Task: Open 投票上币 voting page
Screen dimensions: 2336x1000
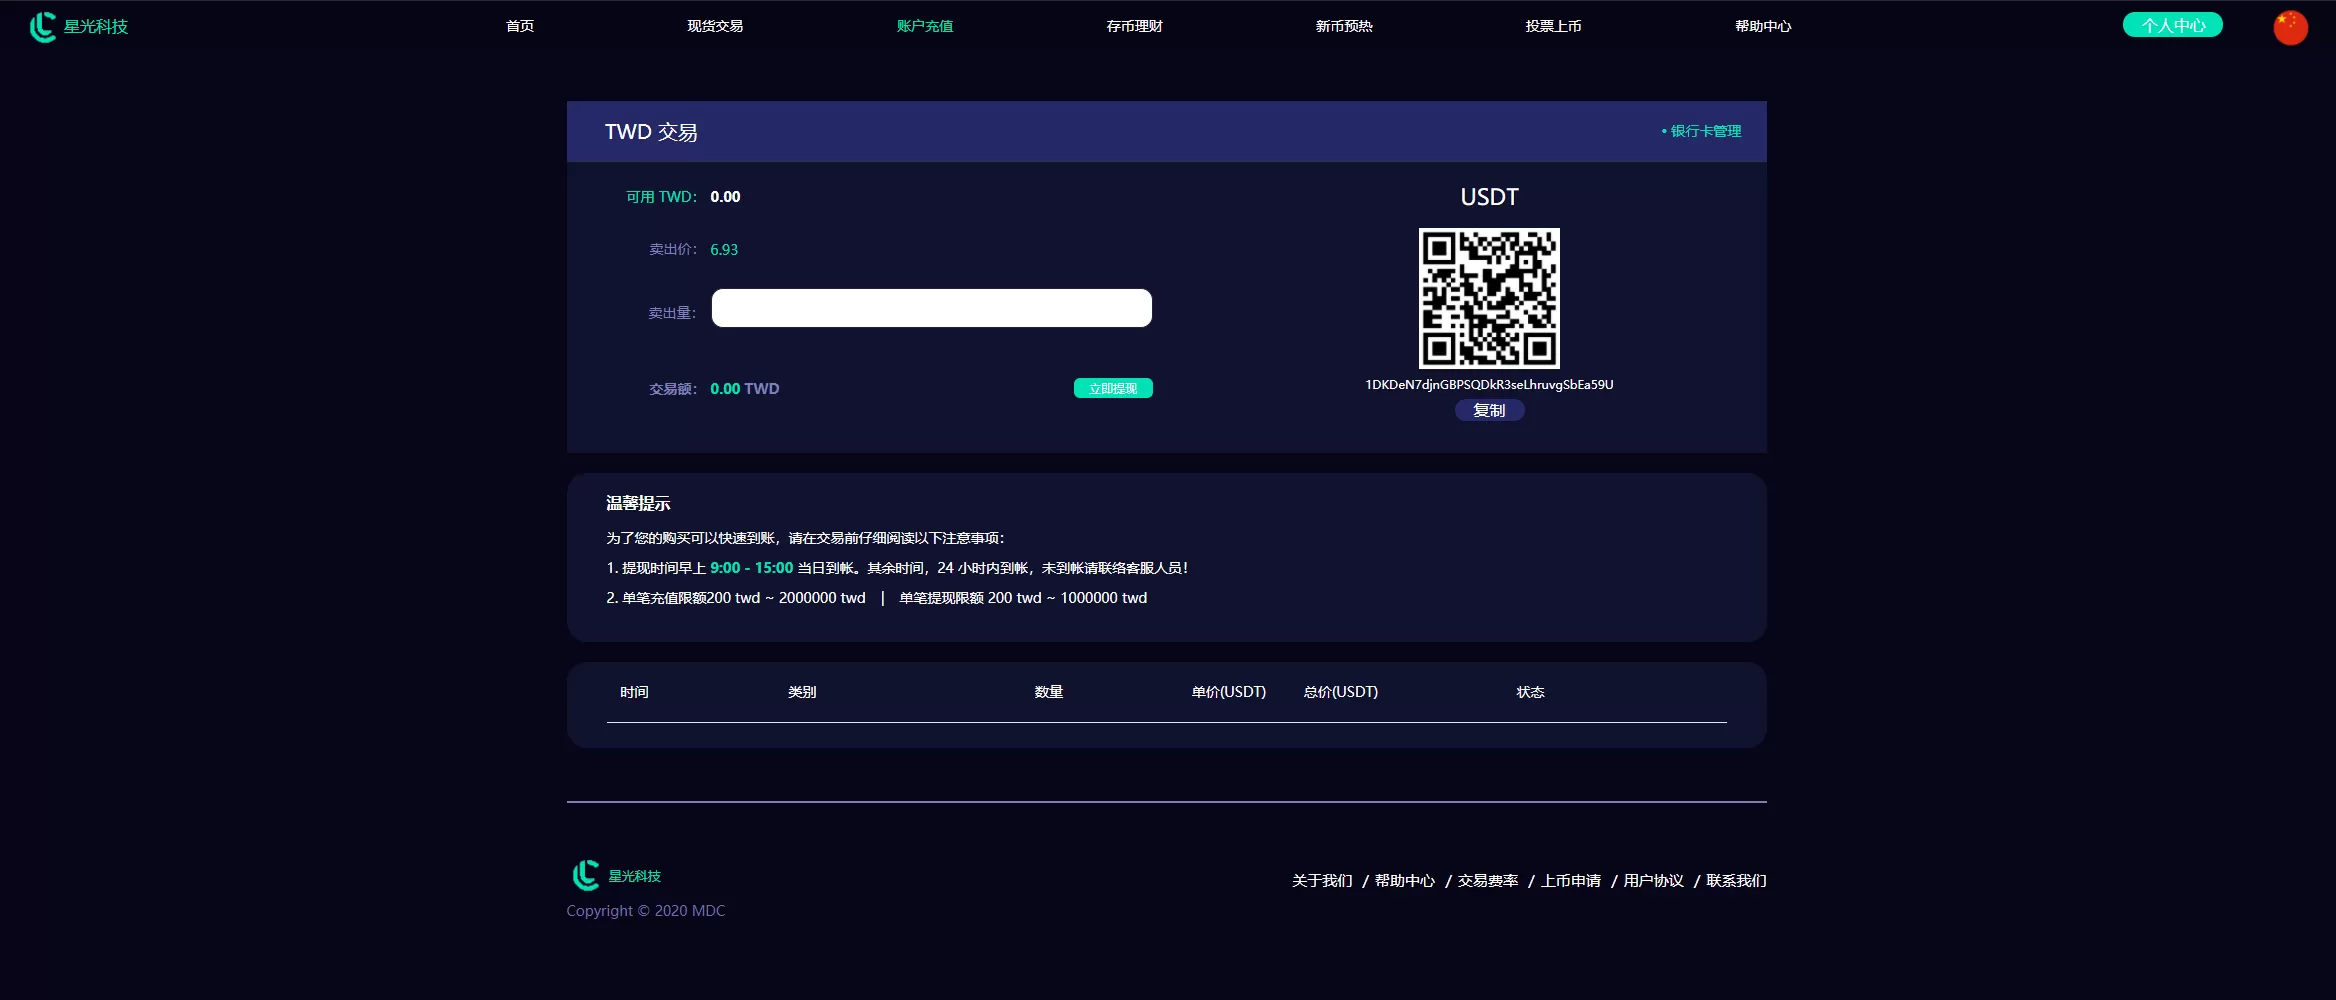Action: (1553, 26)
